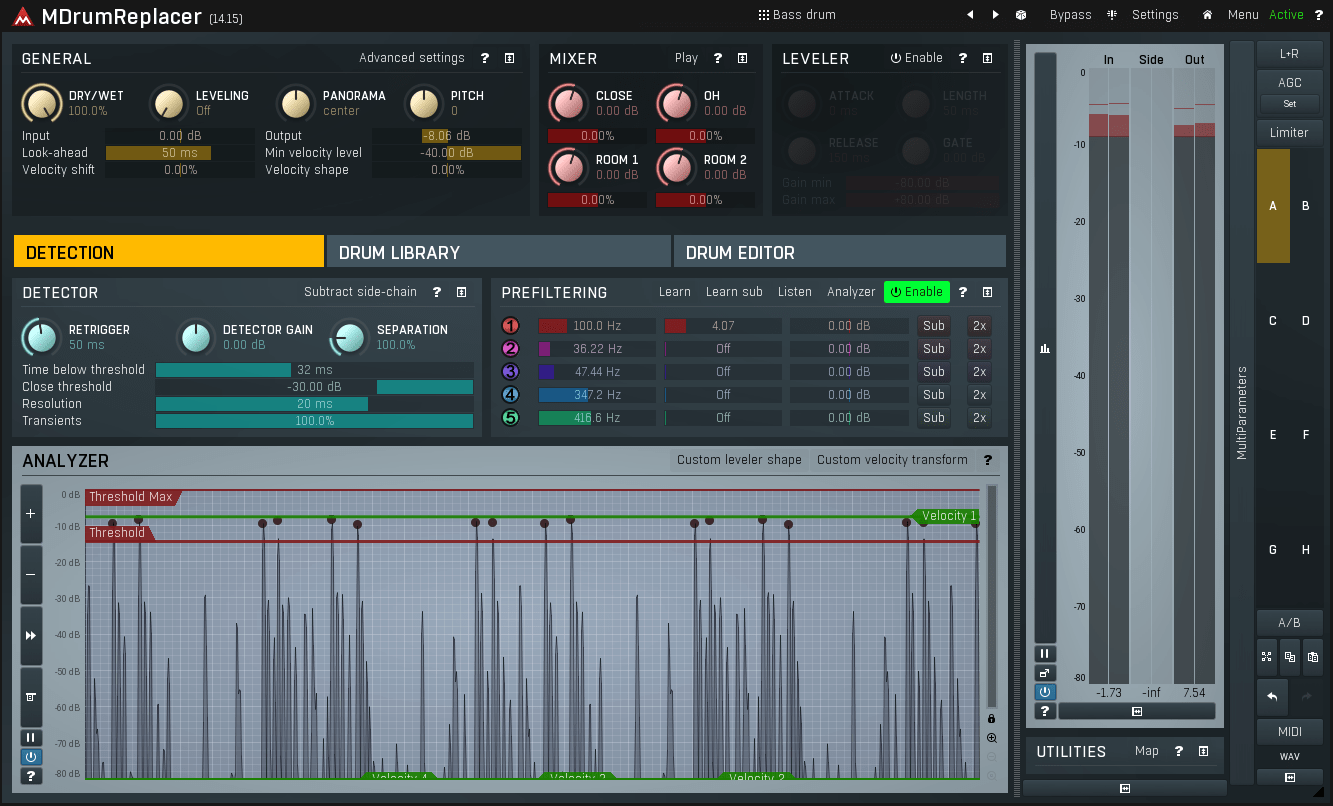Collapse the Prefiltering panel using its icon
Screen dimensions: 1333x806
point(987,292)
